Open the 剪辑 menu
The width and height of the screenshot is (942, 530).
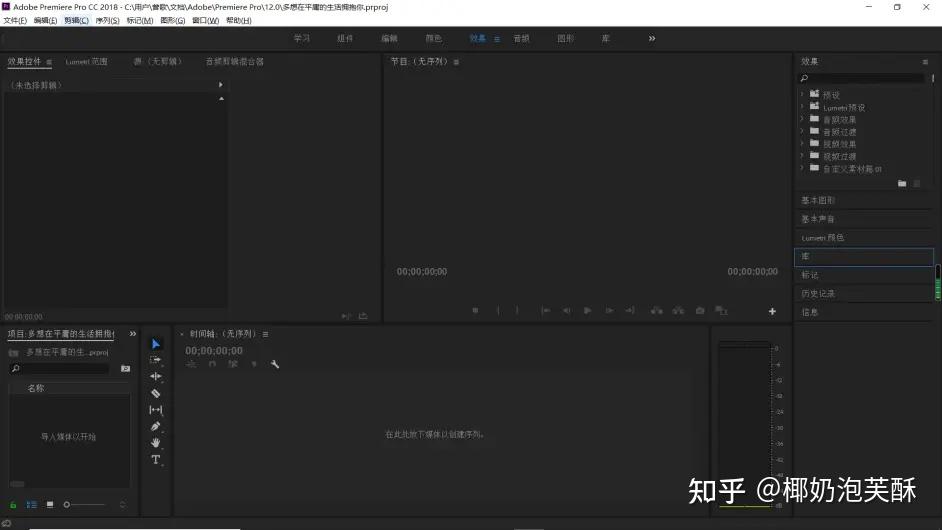76,20
